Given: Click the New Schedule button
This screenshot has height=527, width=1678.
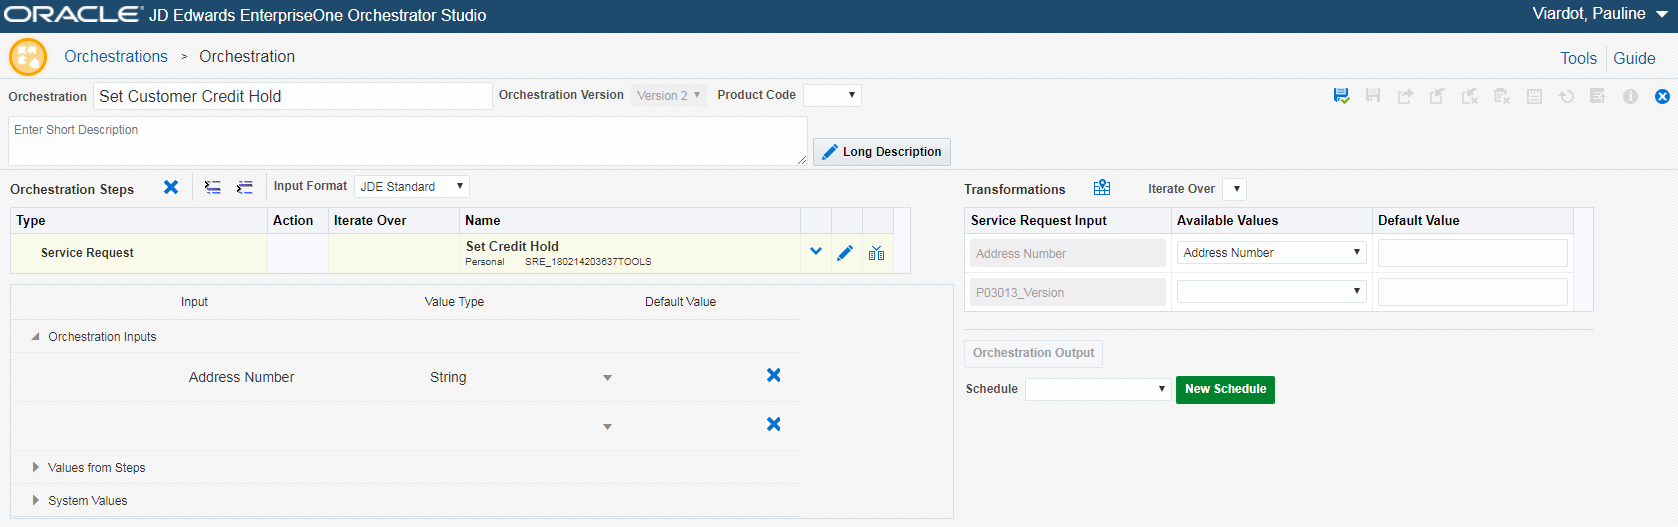Looking at the screenshot, I should [1225, 389].
